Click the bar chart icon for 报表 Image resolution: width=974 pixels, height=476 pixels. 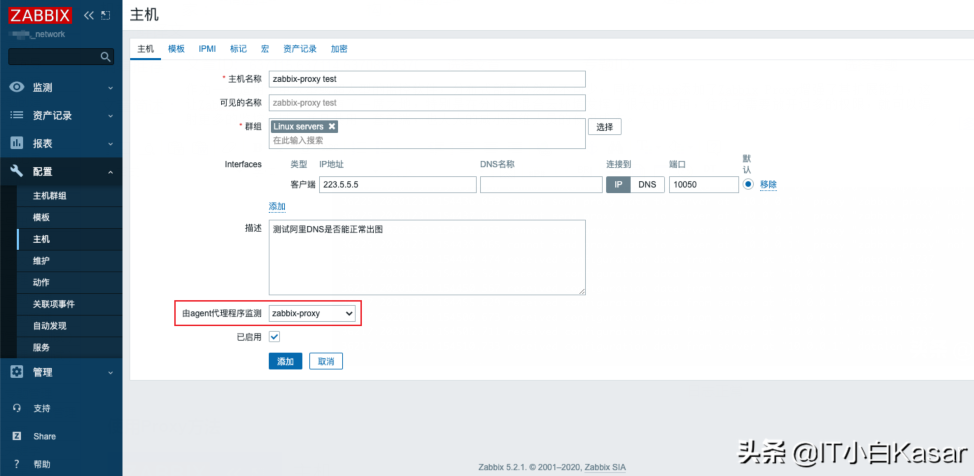(x=17, y=144)
